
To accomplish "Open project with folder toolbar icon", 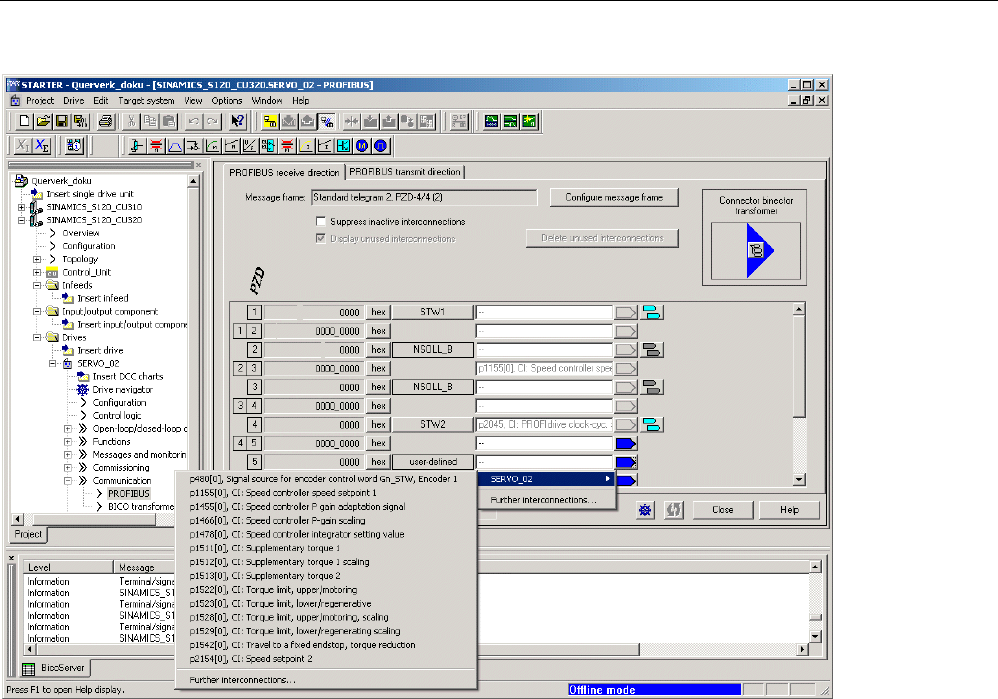I will 43,121.
